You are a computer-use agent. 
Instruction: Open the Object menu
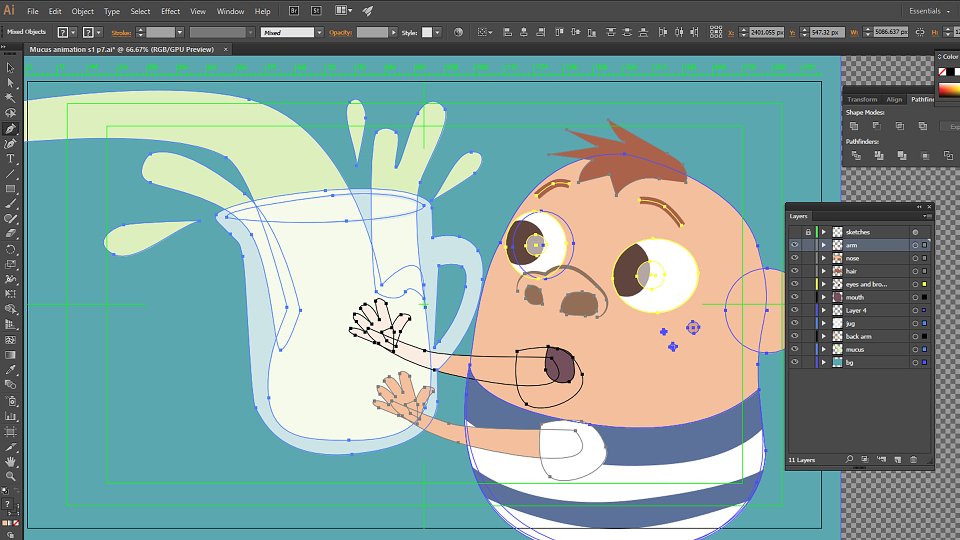pyautogui.click(x=83, y=11)
